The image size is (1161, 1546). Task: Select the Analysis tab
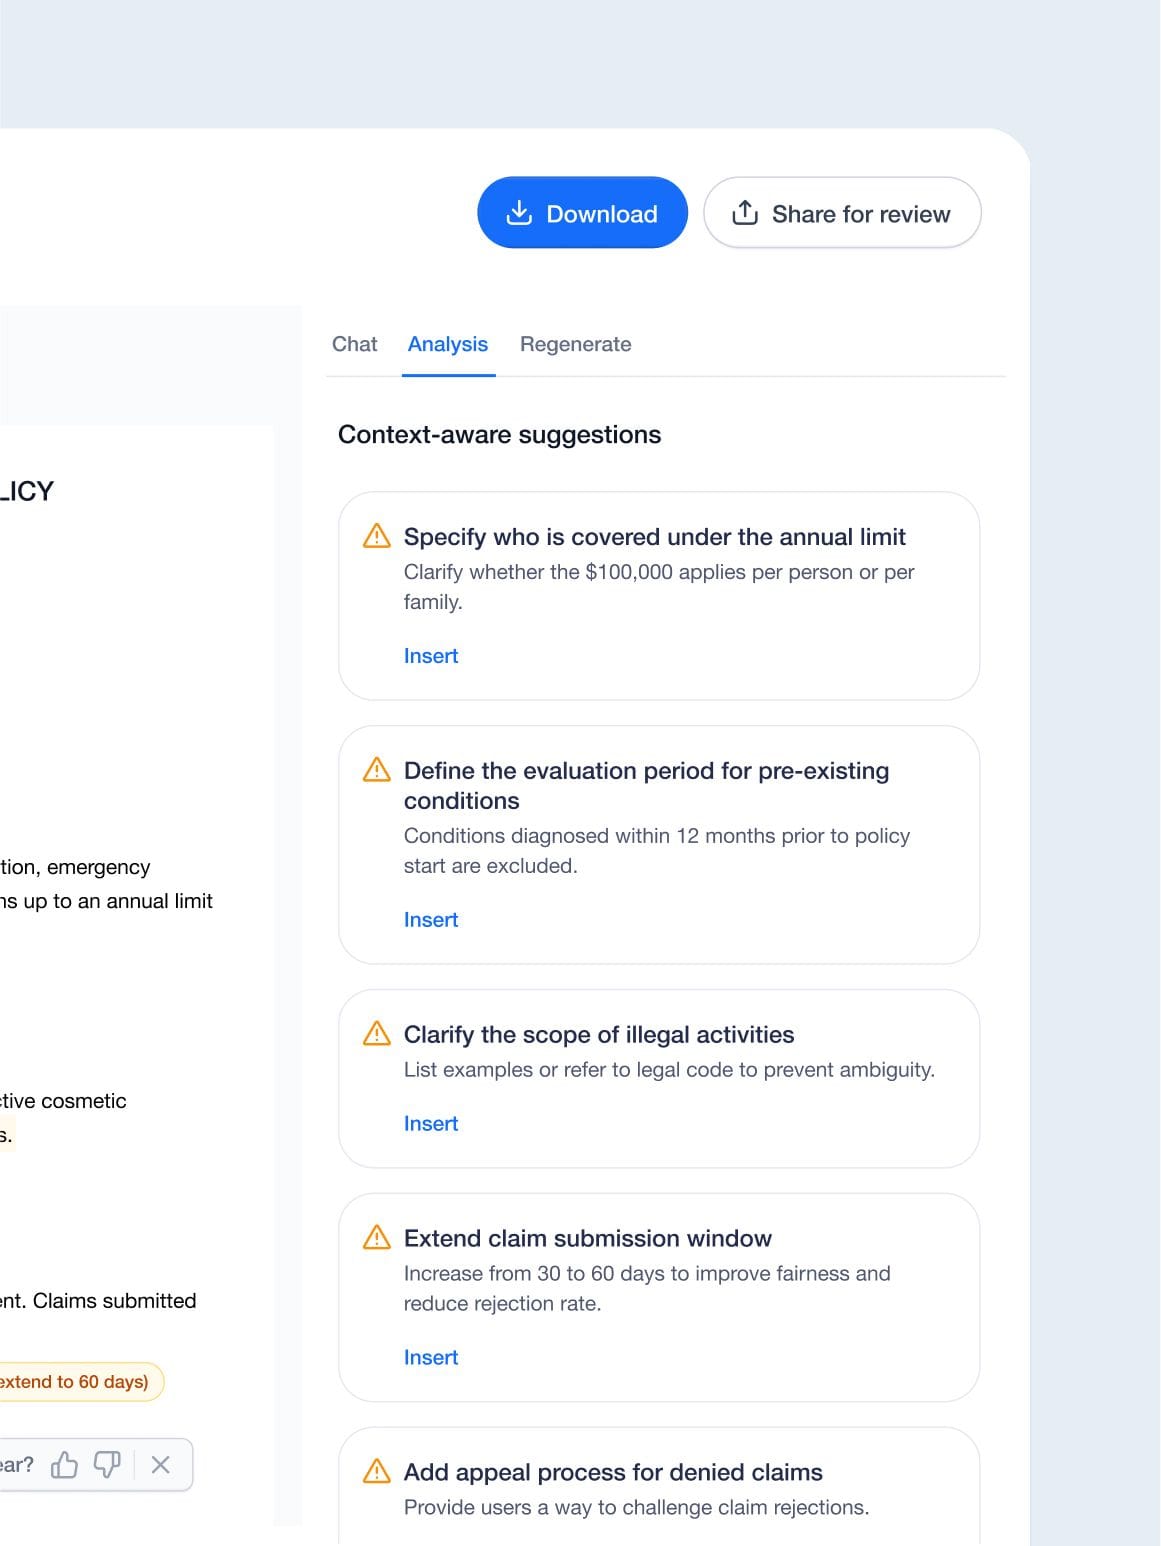448,344
